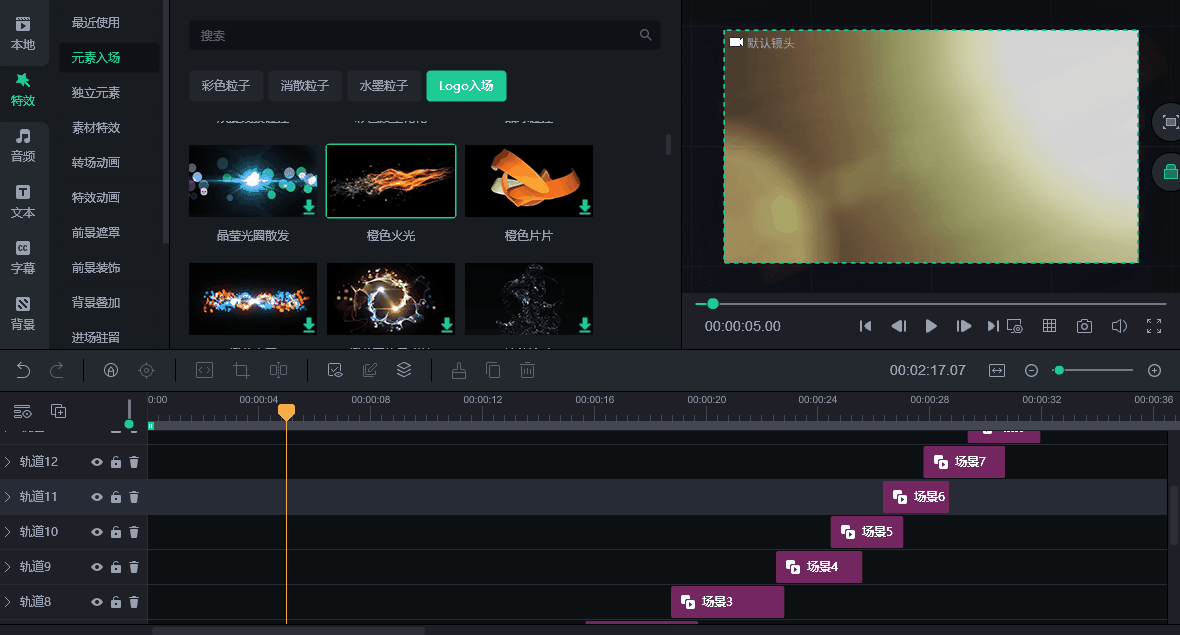The image size is (1180, 635).
Task: Play the preview video
Action: coord(931,326)
